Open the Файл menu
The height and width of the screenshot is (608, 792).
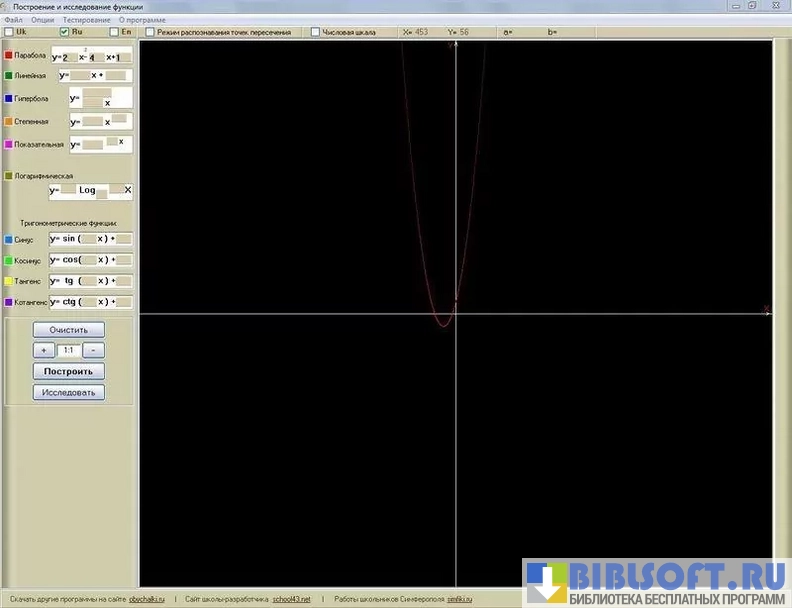13,19
